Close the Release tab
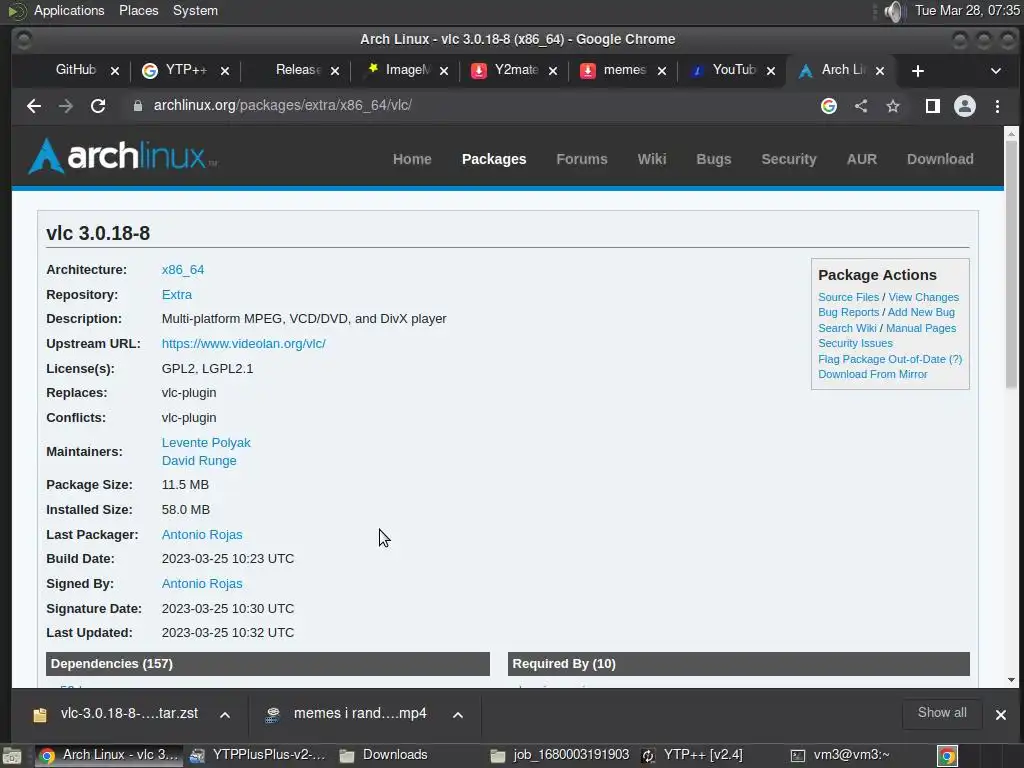Viewport: 1024px width, 768px height. coord(334,71)
